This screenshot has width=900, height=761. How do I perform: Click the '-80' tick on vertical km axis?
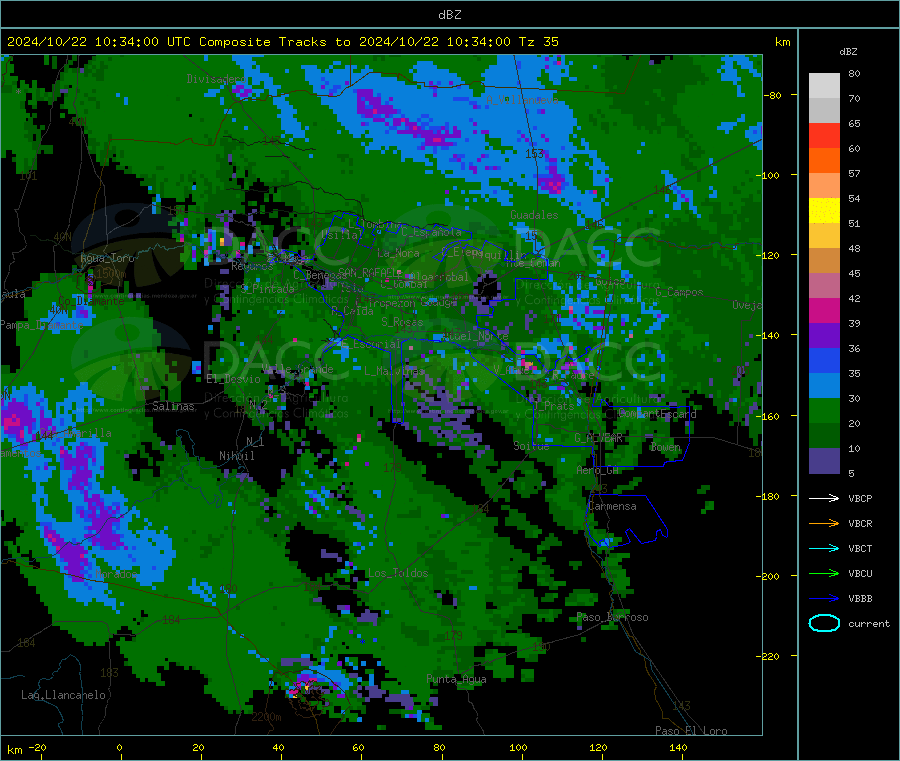tap(773, 95)
